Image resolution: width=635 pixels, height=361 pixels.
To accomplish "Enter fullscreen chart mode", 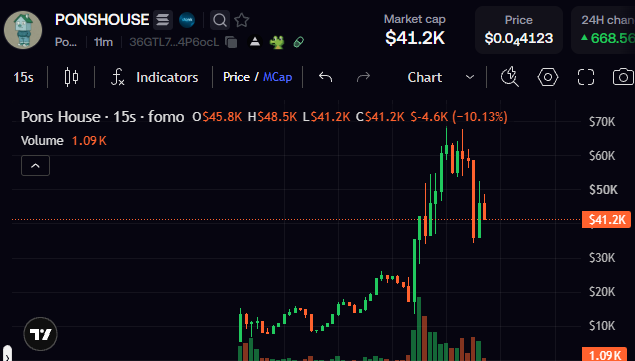I will tap(586, 77).
